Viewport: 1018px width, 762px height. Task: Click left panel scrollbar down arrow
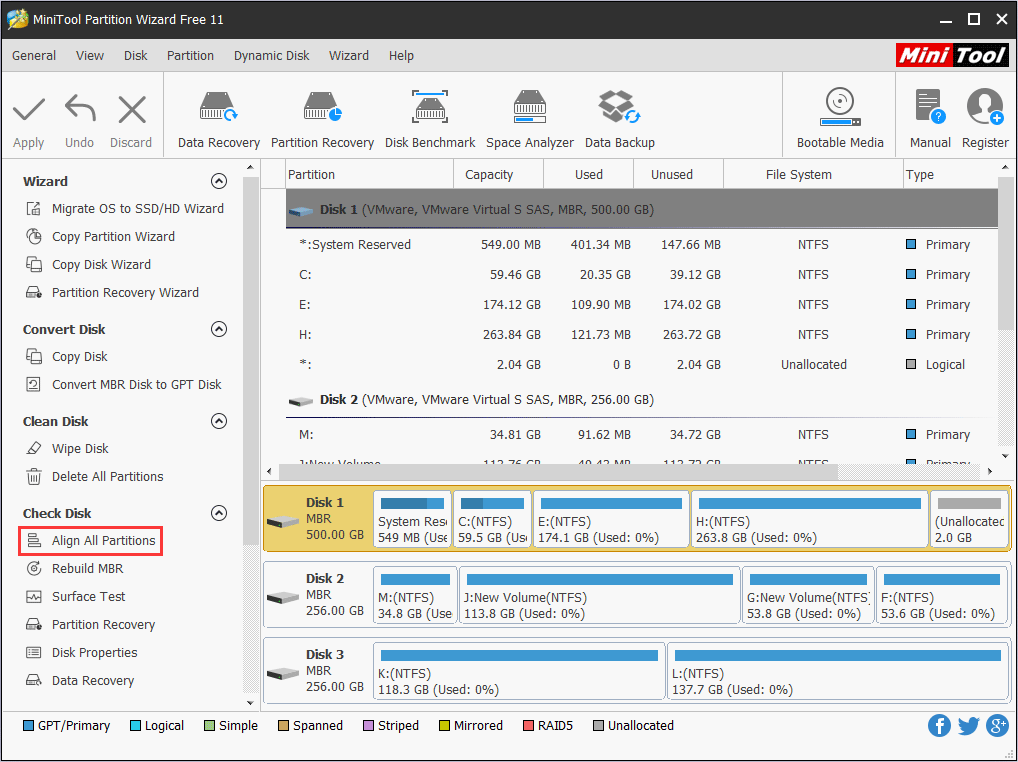coord(251,702)
